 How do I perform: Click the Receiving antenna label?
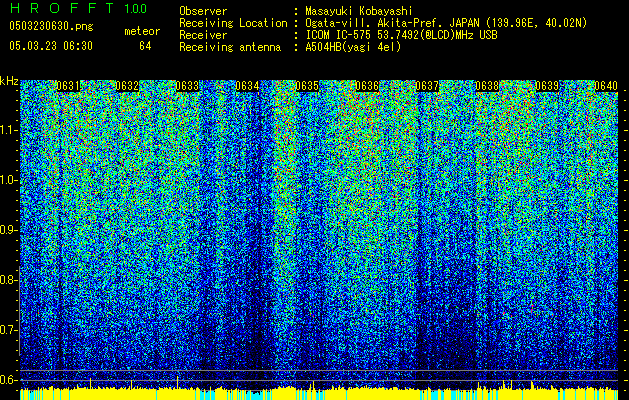click(230, 47)
